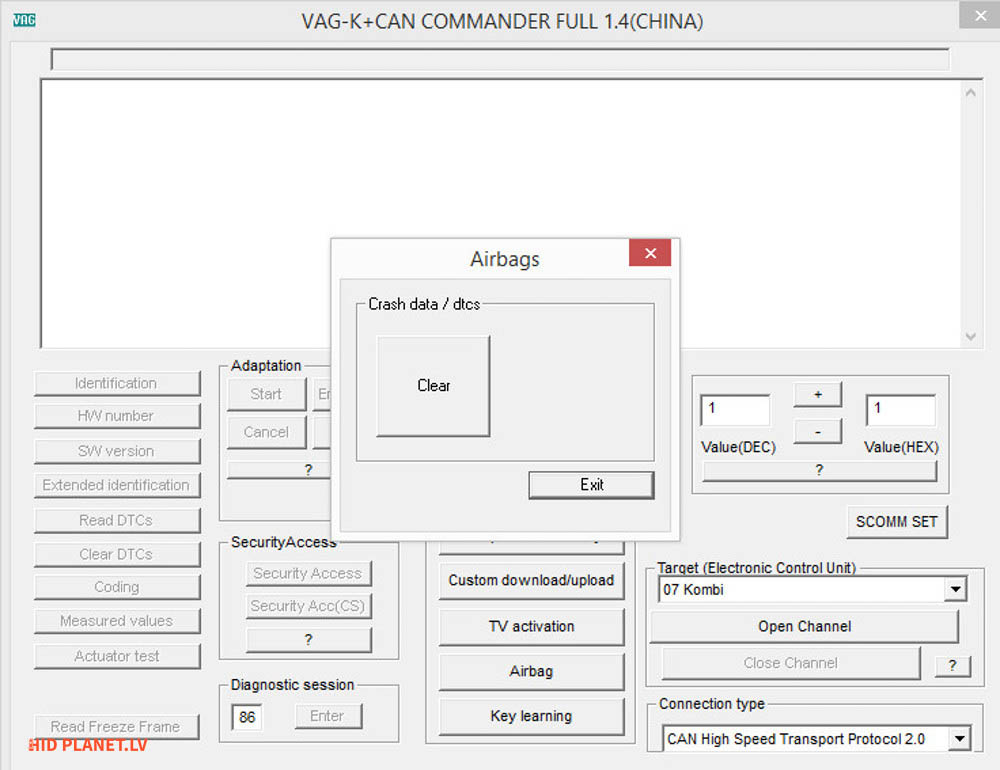Click the SW version button

pyautogui.click(x=117, y=451)
